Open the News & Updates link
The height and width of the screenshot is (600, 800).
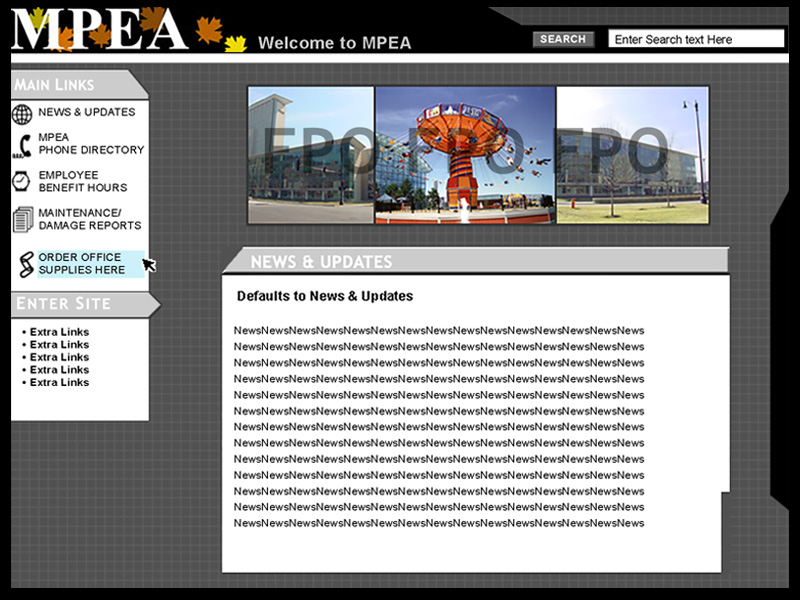pos(87,112)
